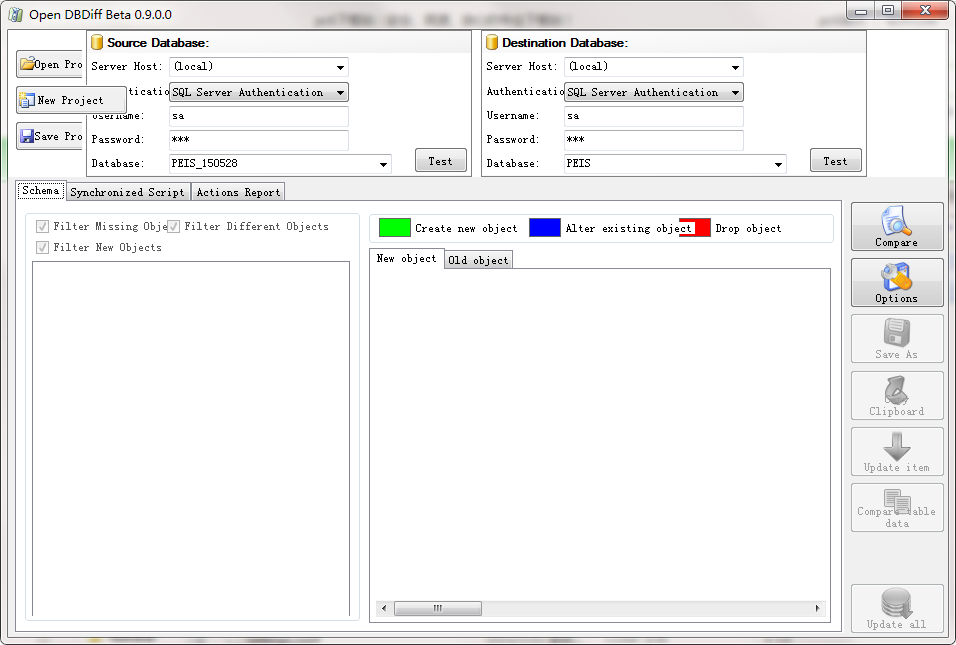Expand the source Server Host dropdown
This screenshot has height=645, width=956.
340,67
